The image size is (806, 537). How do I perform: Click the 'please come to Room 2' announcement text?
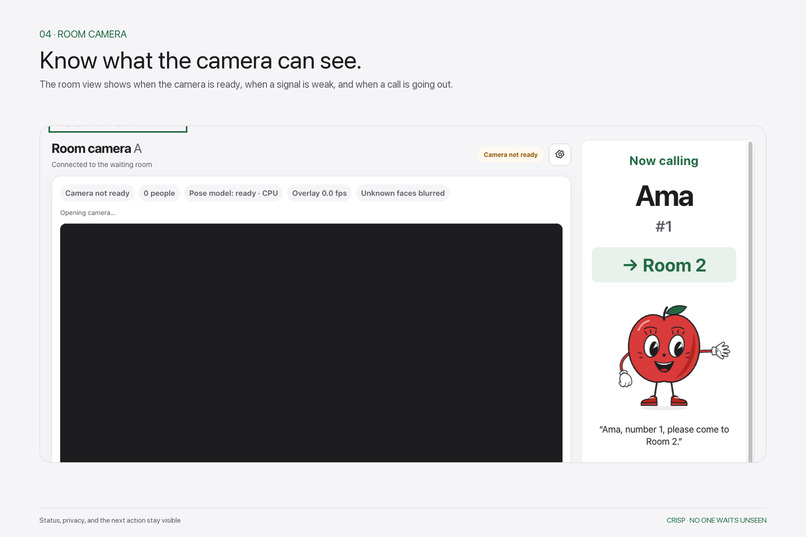pyautogui.click(x=664, y=435)
